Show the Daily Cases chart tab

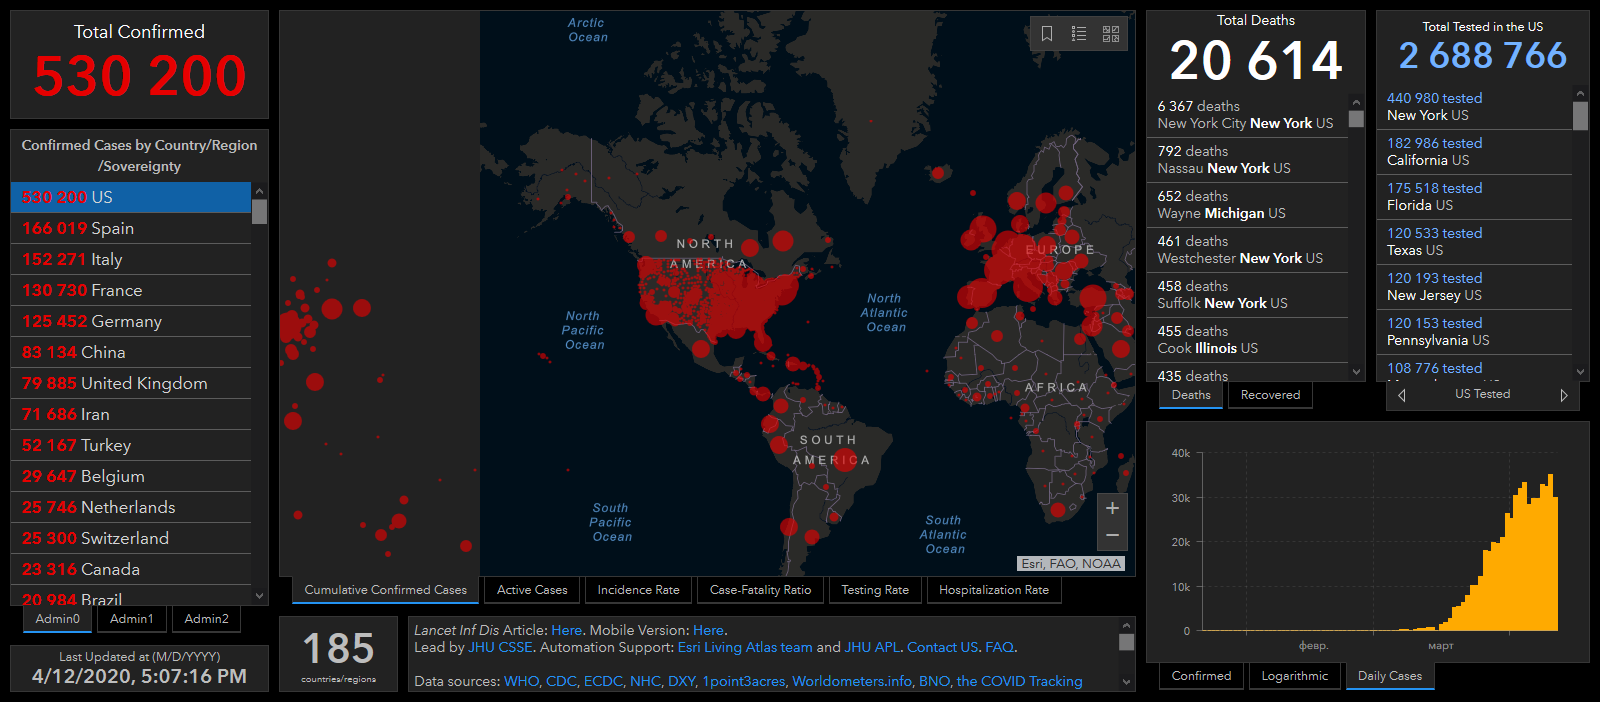point(1390,676)
